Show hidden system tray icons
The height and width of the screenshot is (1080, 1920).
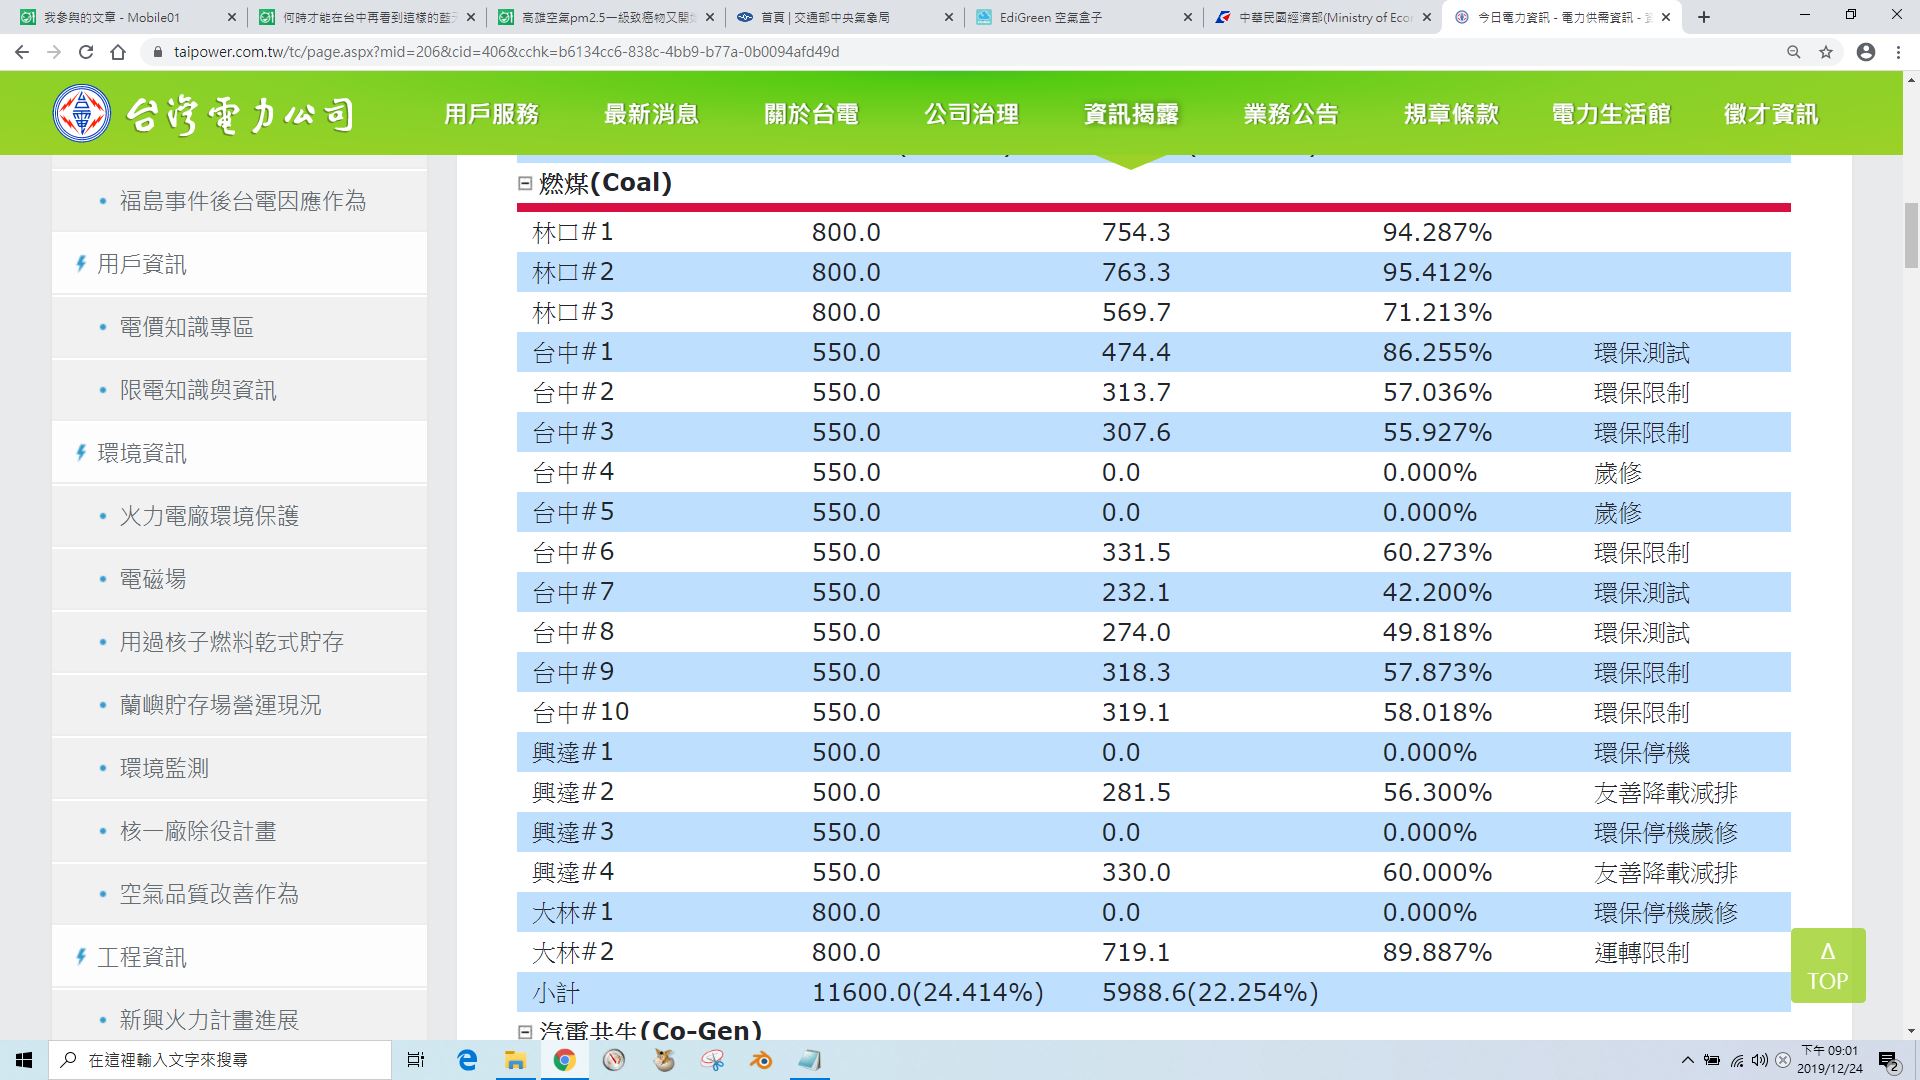coord(1688,1060)
